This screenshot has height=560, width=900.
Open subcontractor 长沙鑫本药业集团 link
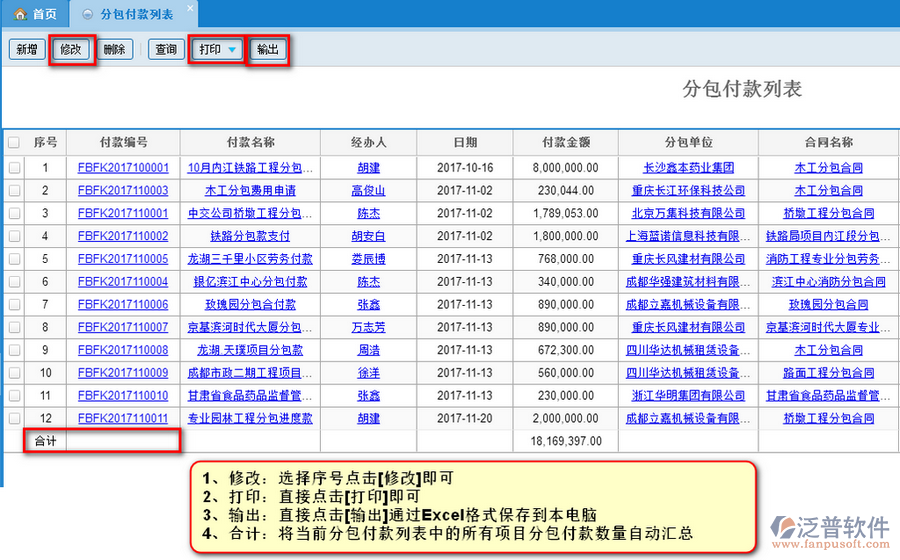coord(688,168)
